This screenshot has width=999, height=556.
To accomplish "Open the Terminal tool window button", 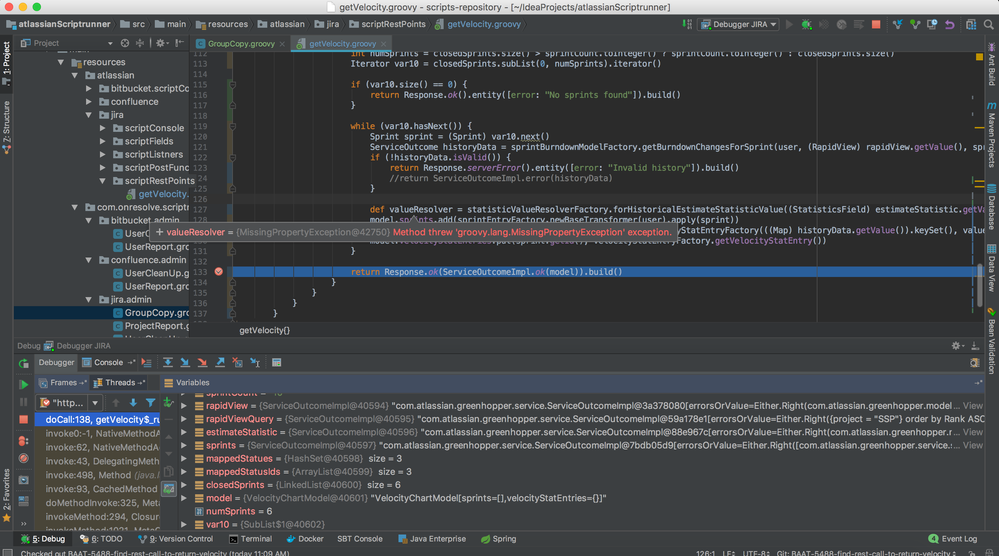I will coord(250,539).
